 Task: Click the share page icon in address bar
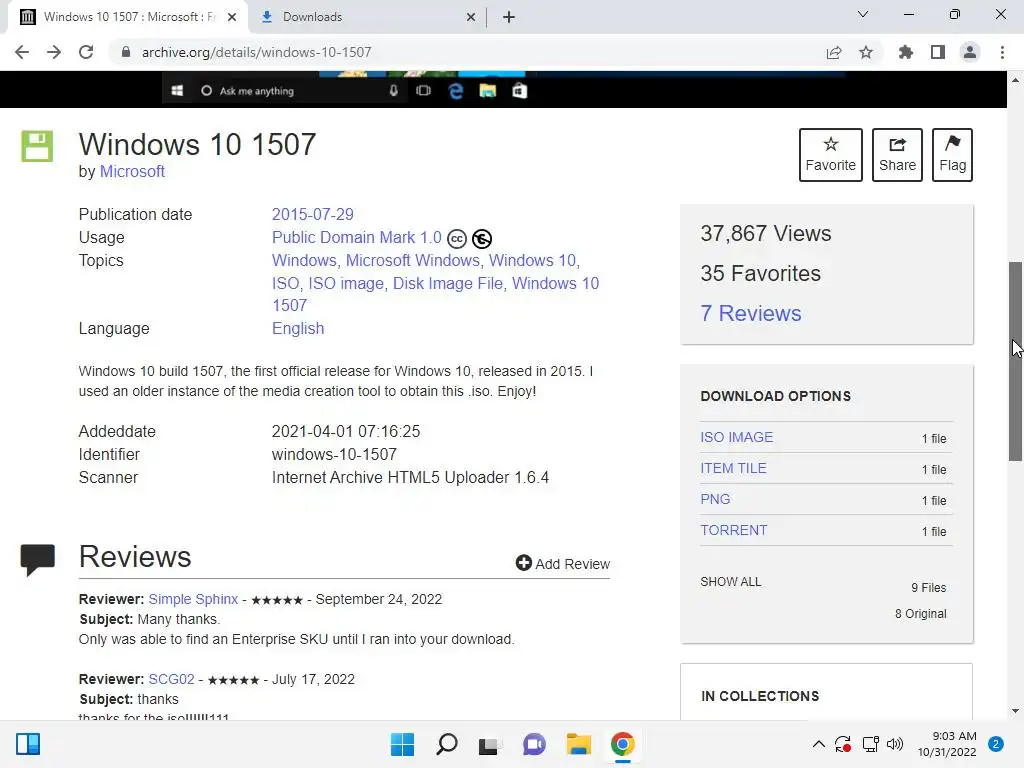[834, 52]
